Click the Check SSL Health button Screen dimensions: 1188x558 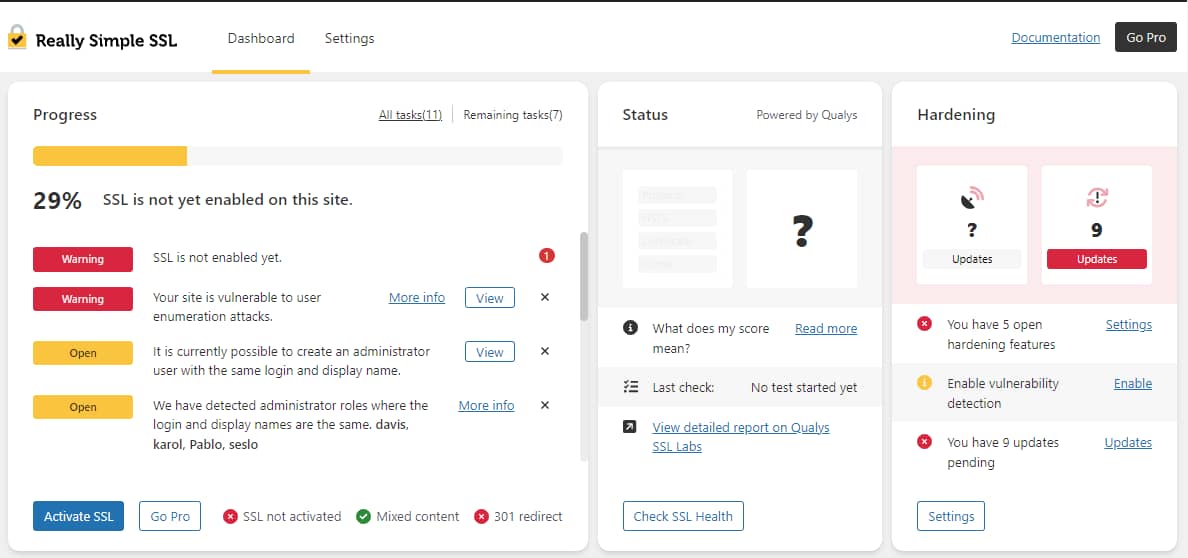[683, 516]
